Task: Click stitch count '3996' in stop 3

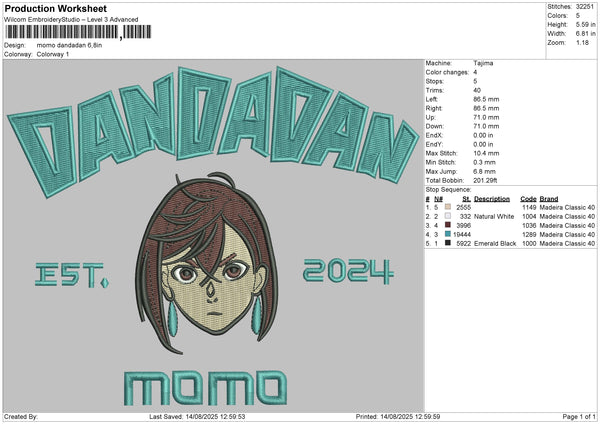Action: (x=463, y=225)
